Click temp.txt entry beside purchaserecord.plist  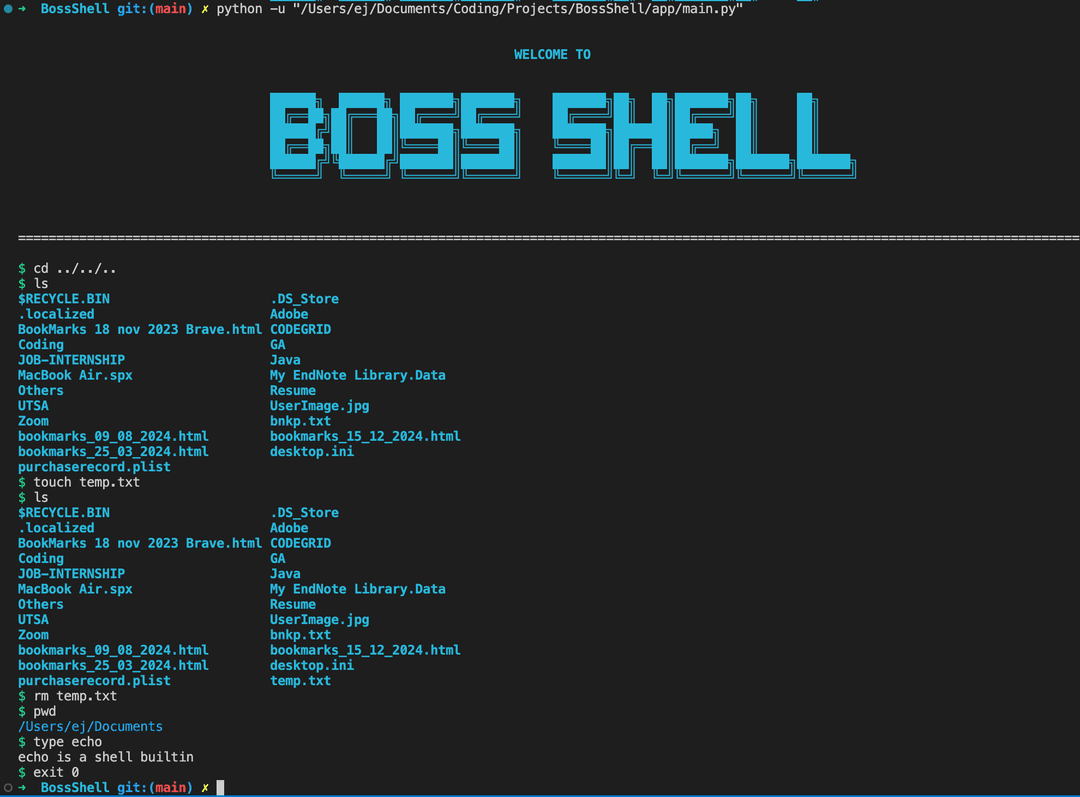click(x=300, y=681)
